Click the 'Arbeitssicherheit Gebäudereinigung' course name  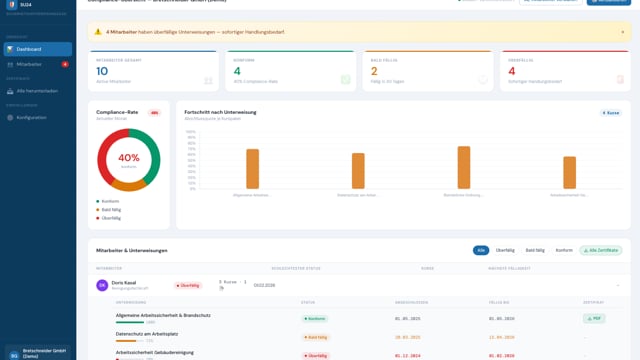(155, 352)
